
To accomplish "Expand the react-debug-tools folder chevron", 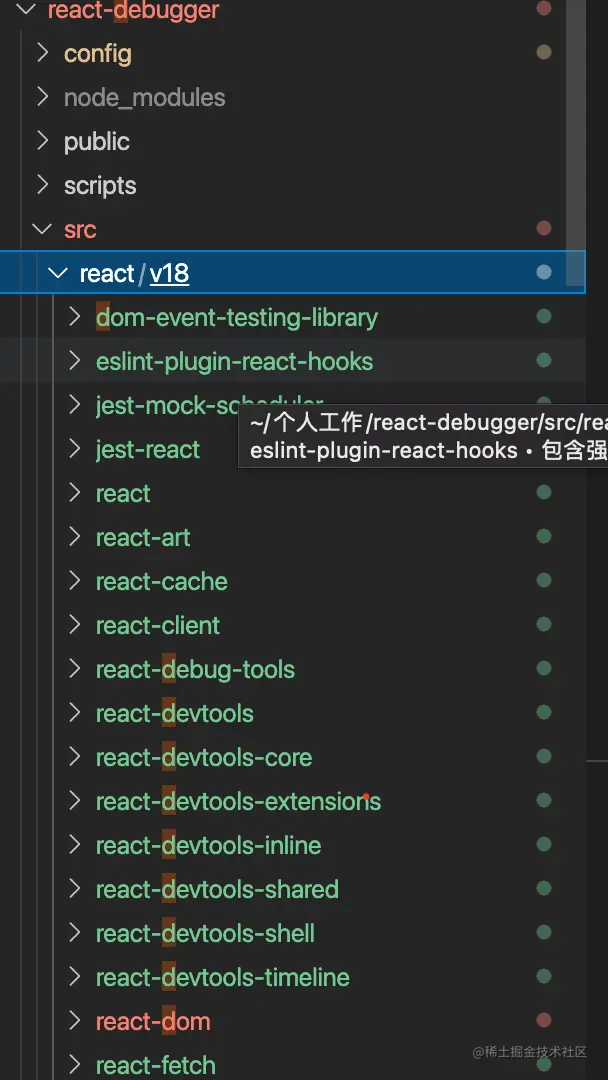I will pyautogui.click(x=74, y=669).
